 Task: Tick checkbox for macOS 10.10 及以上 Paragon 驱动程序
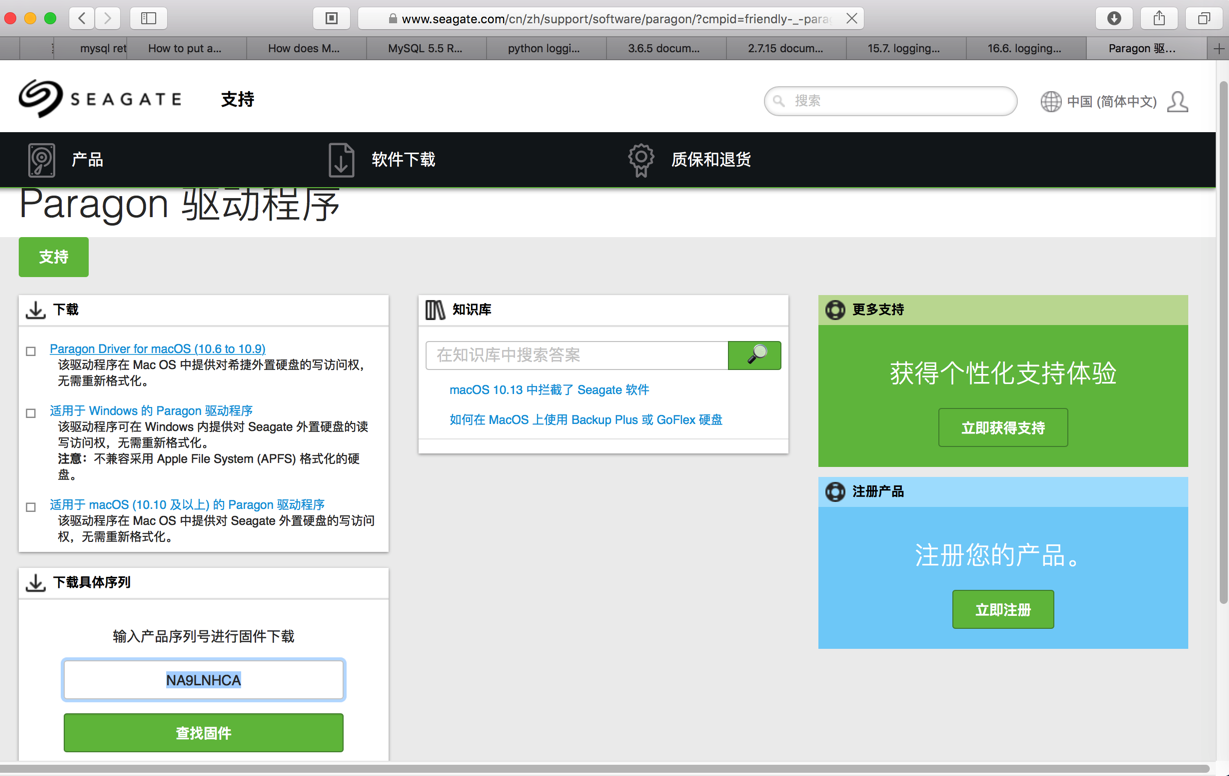(31, 507)
